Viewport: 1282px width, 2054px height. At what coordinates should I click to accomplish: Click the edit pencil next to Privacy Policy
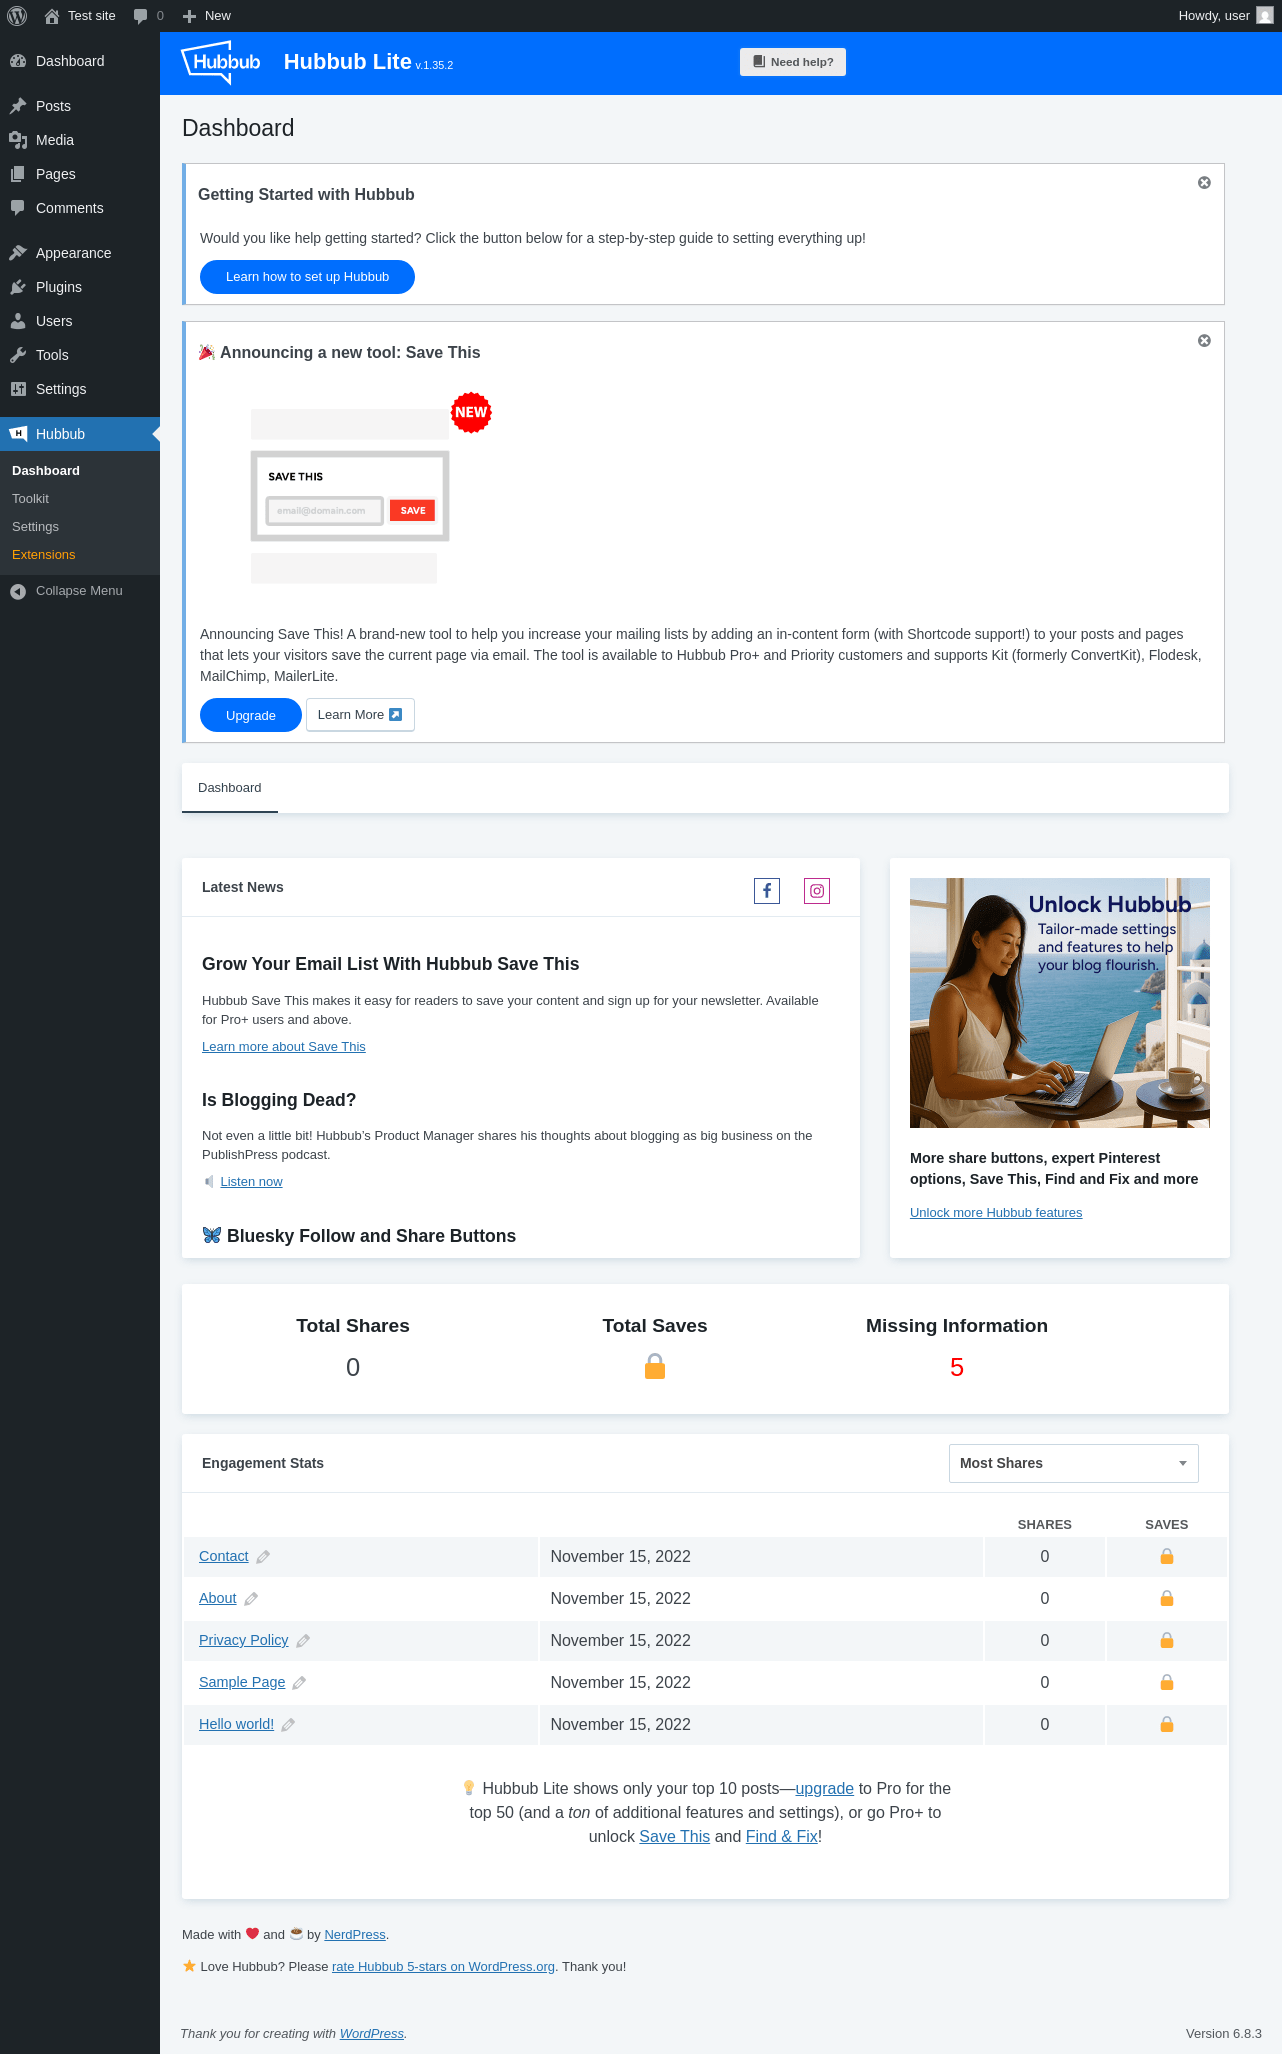point(303,1641)
